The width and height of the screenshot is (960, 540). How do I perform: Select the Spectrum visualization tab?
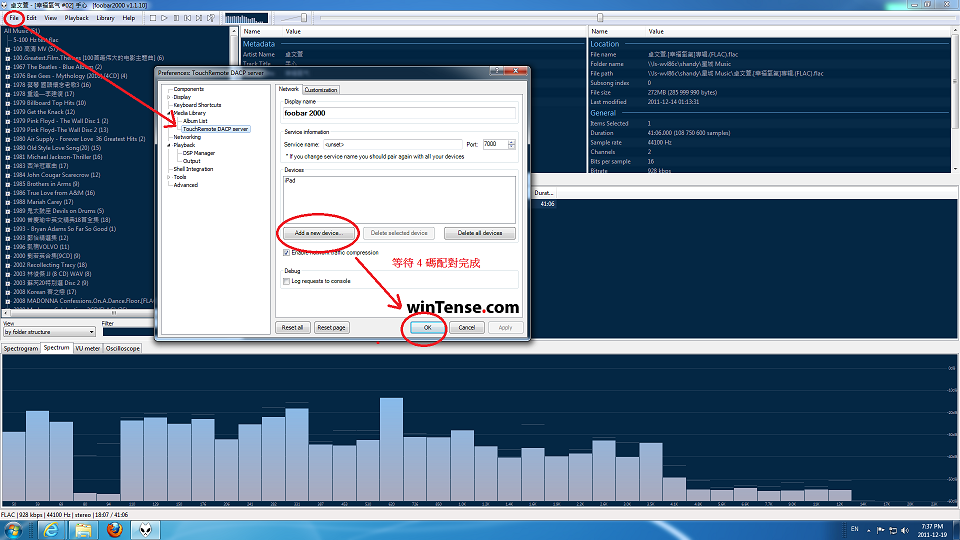(x=56, y=348)
